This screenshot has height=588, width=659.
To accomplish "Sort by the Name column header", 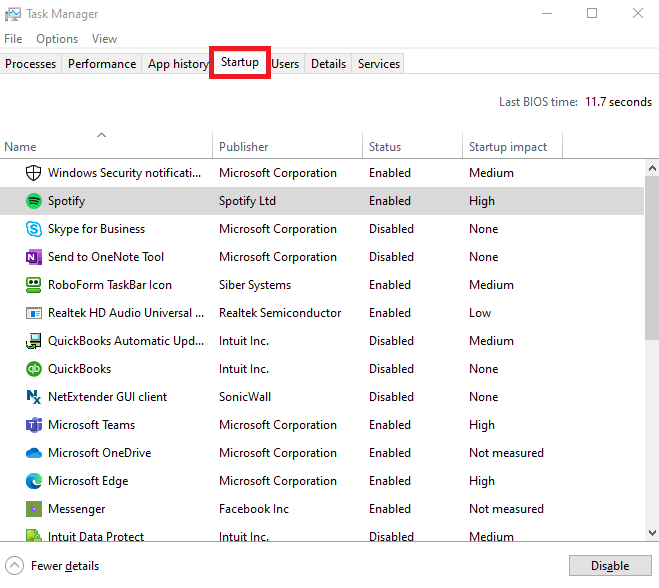I will tap(106, 145).
